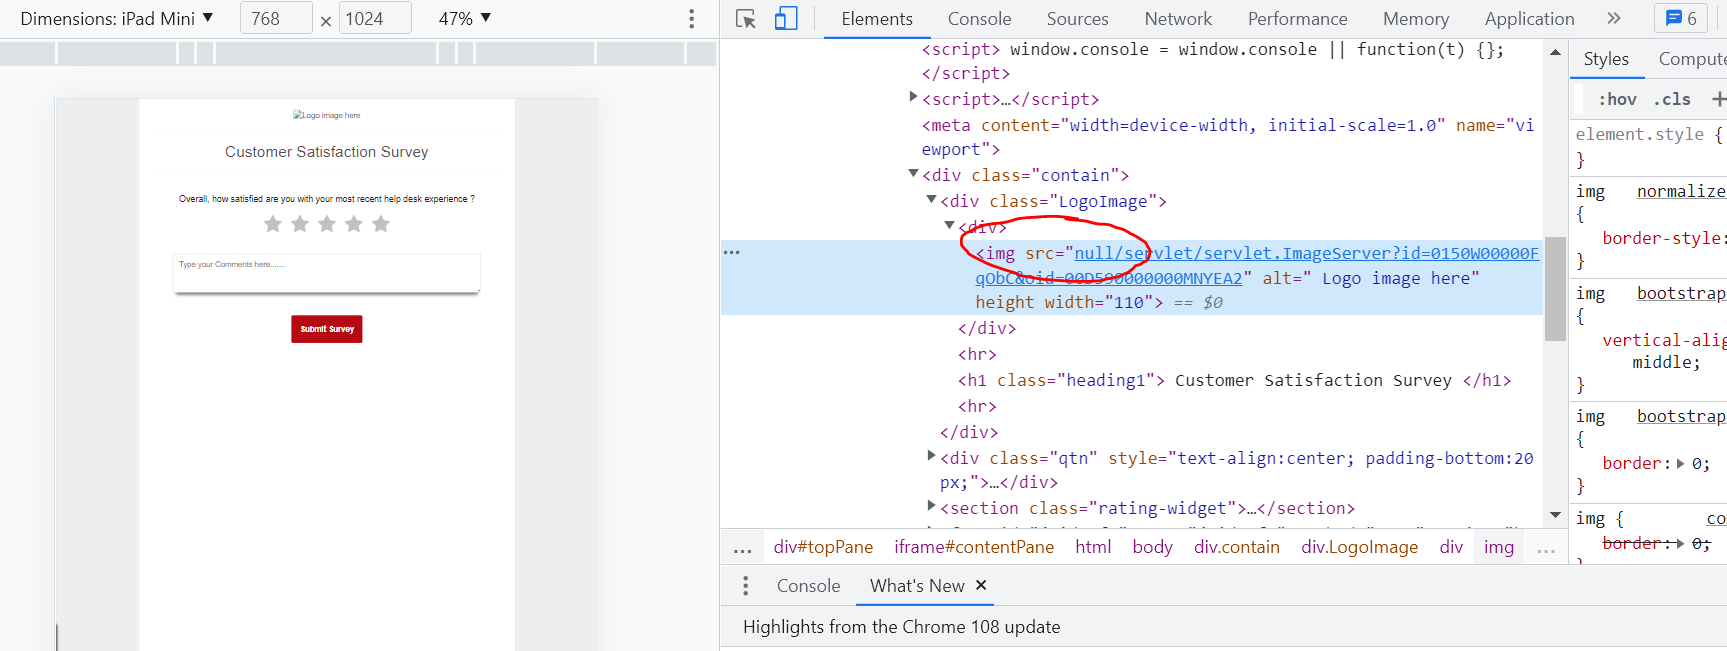Activate the inspect element picker icon
This screenshot has width=1727, height=651.
click(745, 19)
